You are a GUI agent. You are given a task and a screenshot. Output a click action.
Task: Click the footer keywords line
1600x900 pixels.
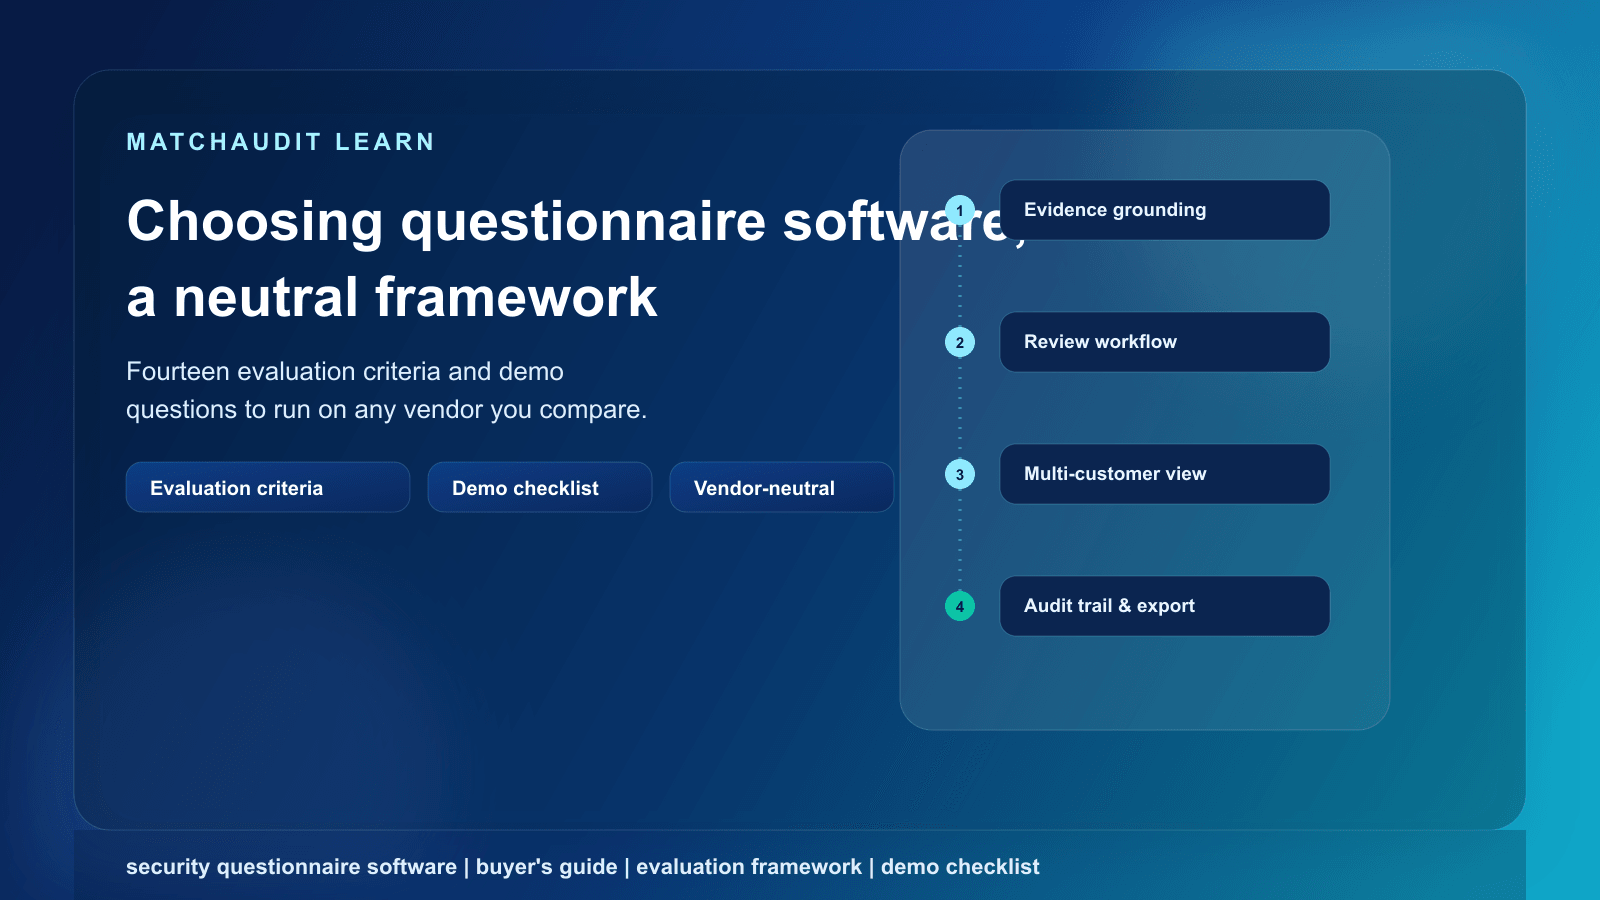coord(583,867)
